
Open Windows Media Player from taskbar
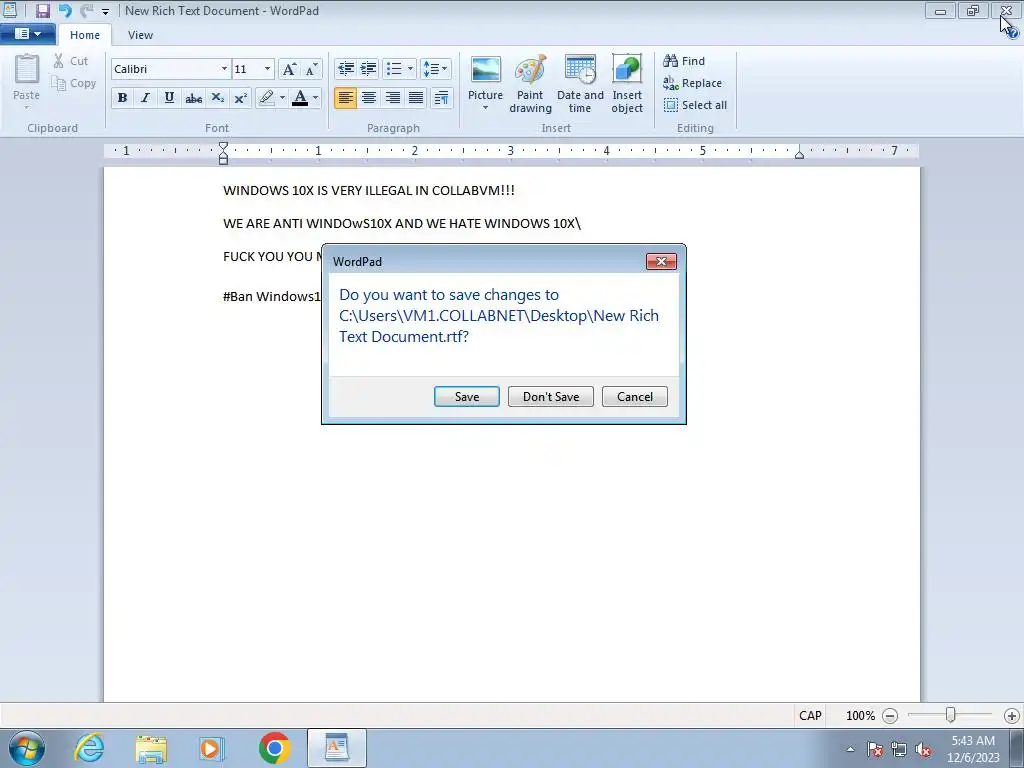point(212,748)
